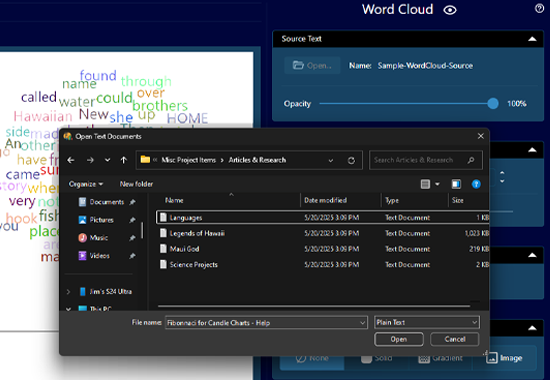550x380 pixels.
Task: Refresh the Articles & Research folder
Action: pos(351,160)
